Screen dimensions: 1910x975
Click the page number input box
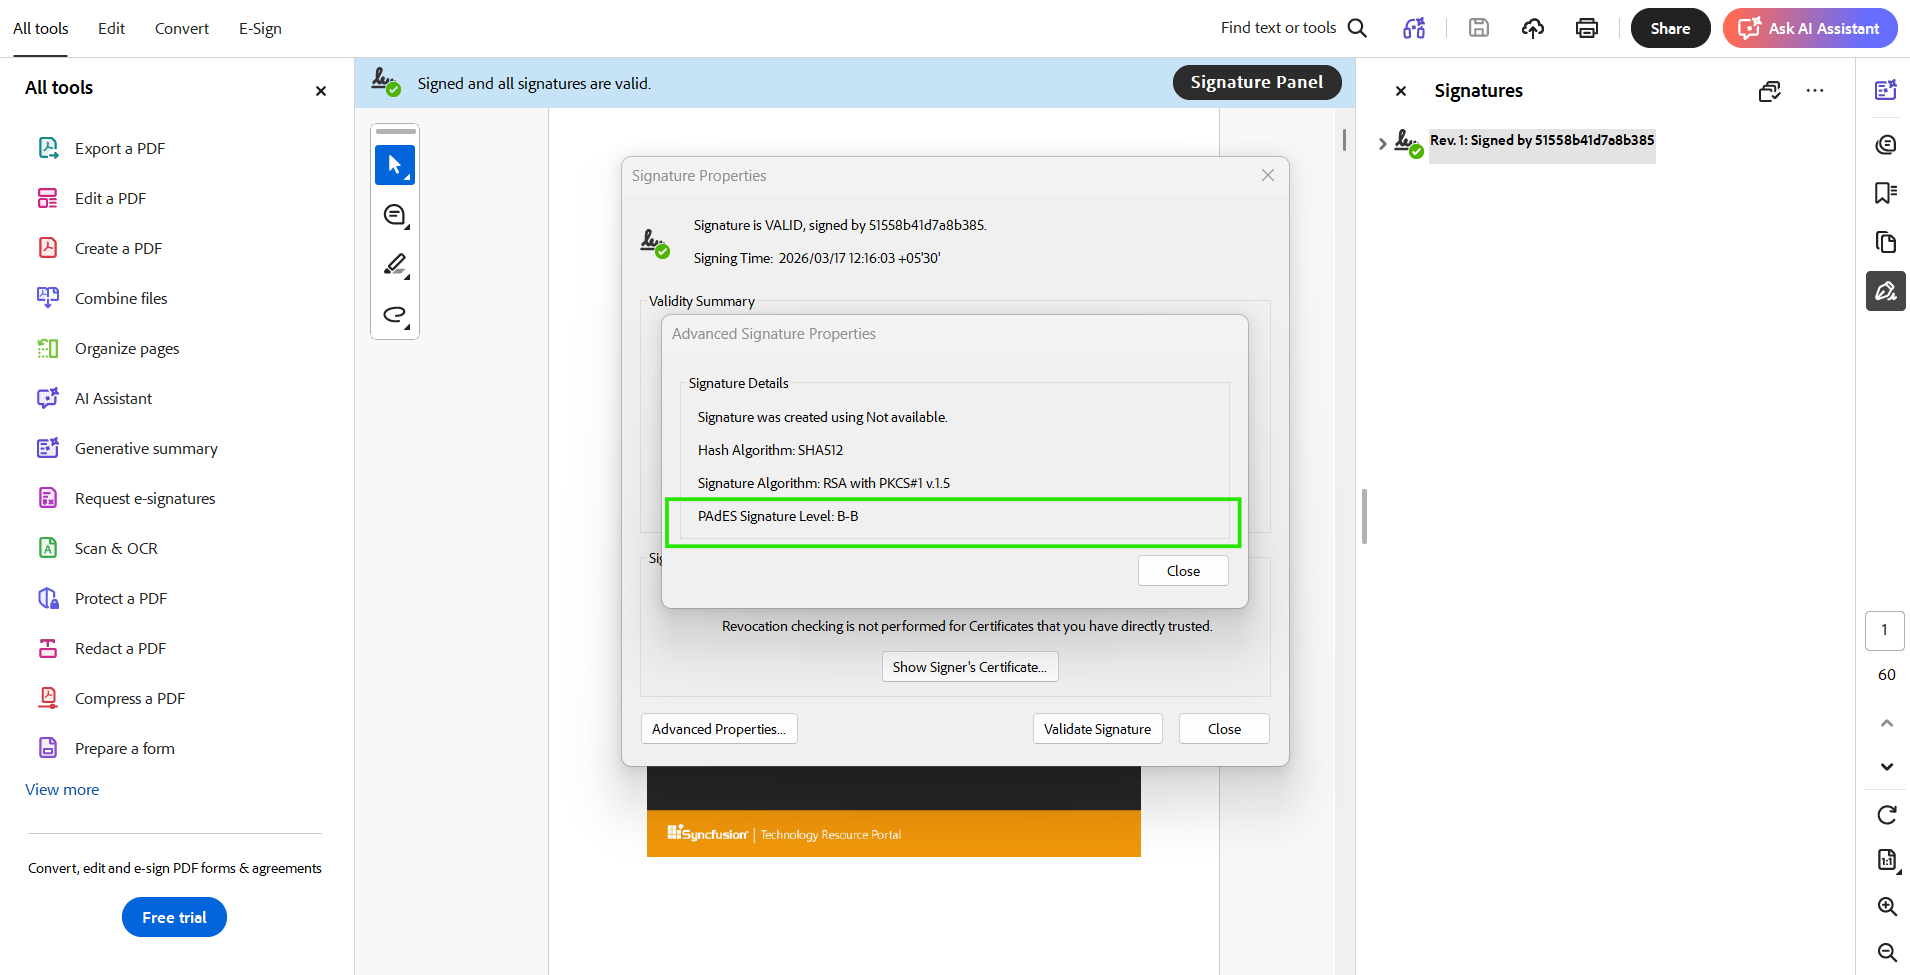(1884, 630)
